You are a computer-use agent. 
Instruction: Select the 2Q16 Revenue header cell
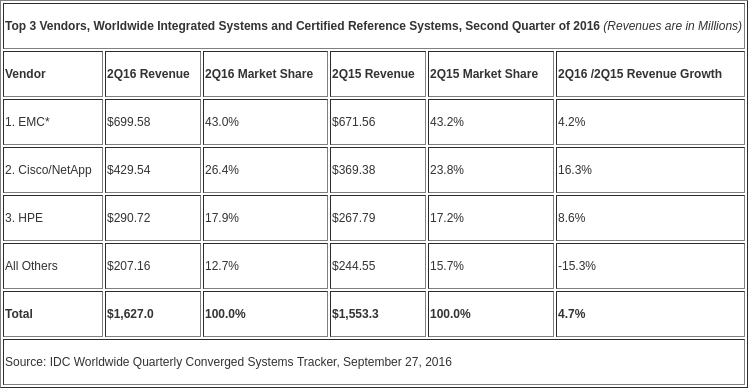tap(153, 74)
